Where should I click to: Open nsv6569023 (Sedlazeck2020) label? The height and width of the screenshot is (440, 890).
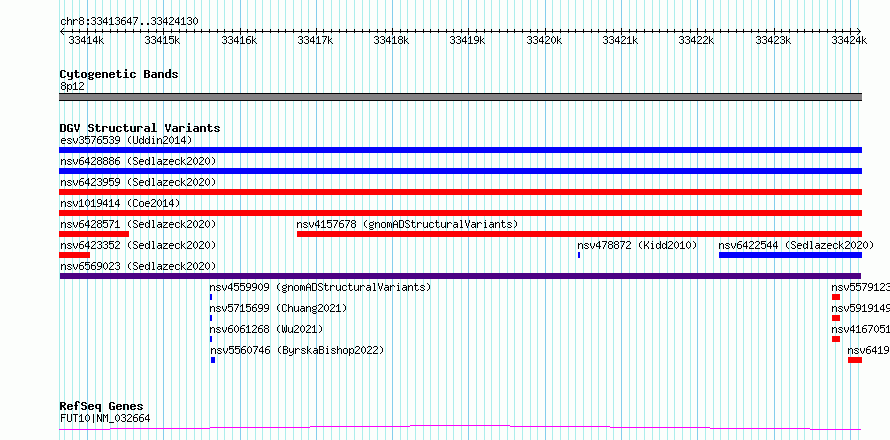pos(138,266)
